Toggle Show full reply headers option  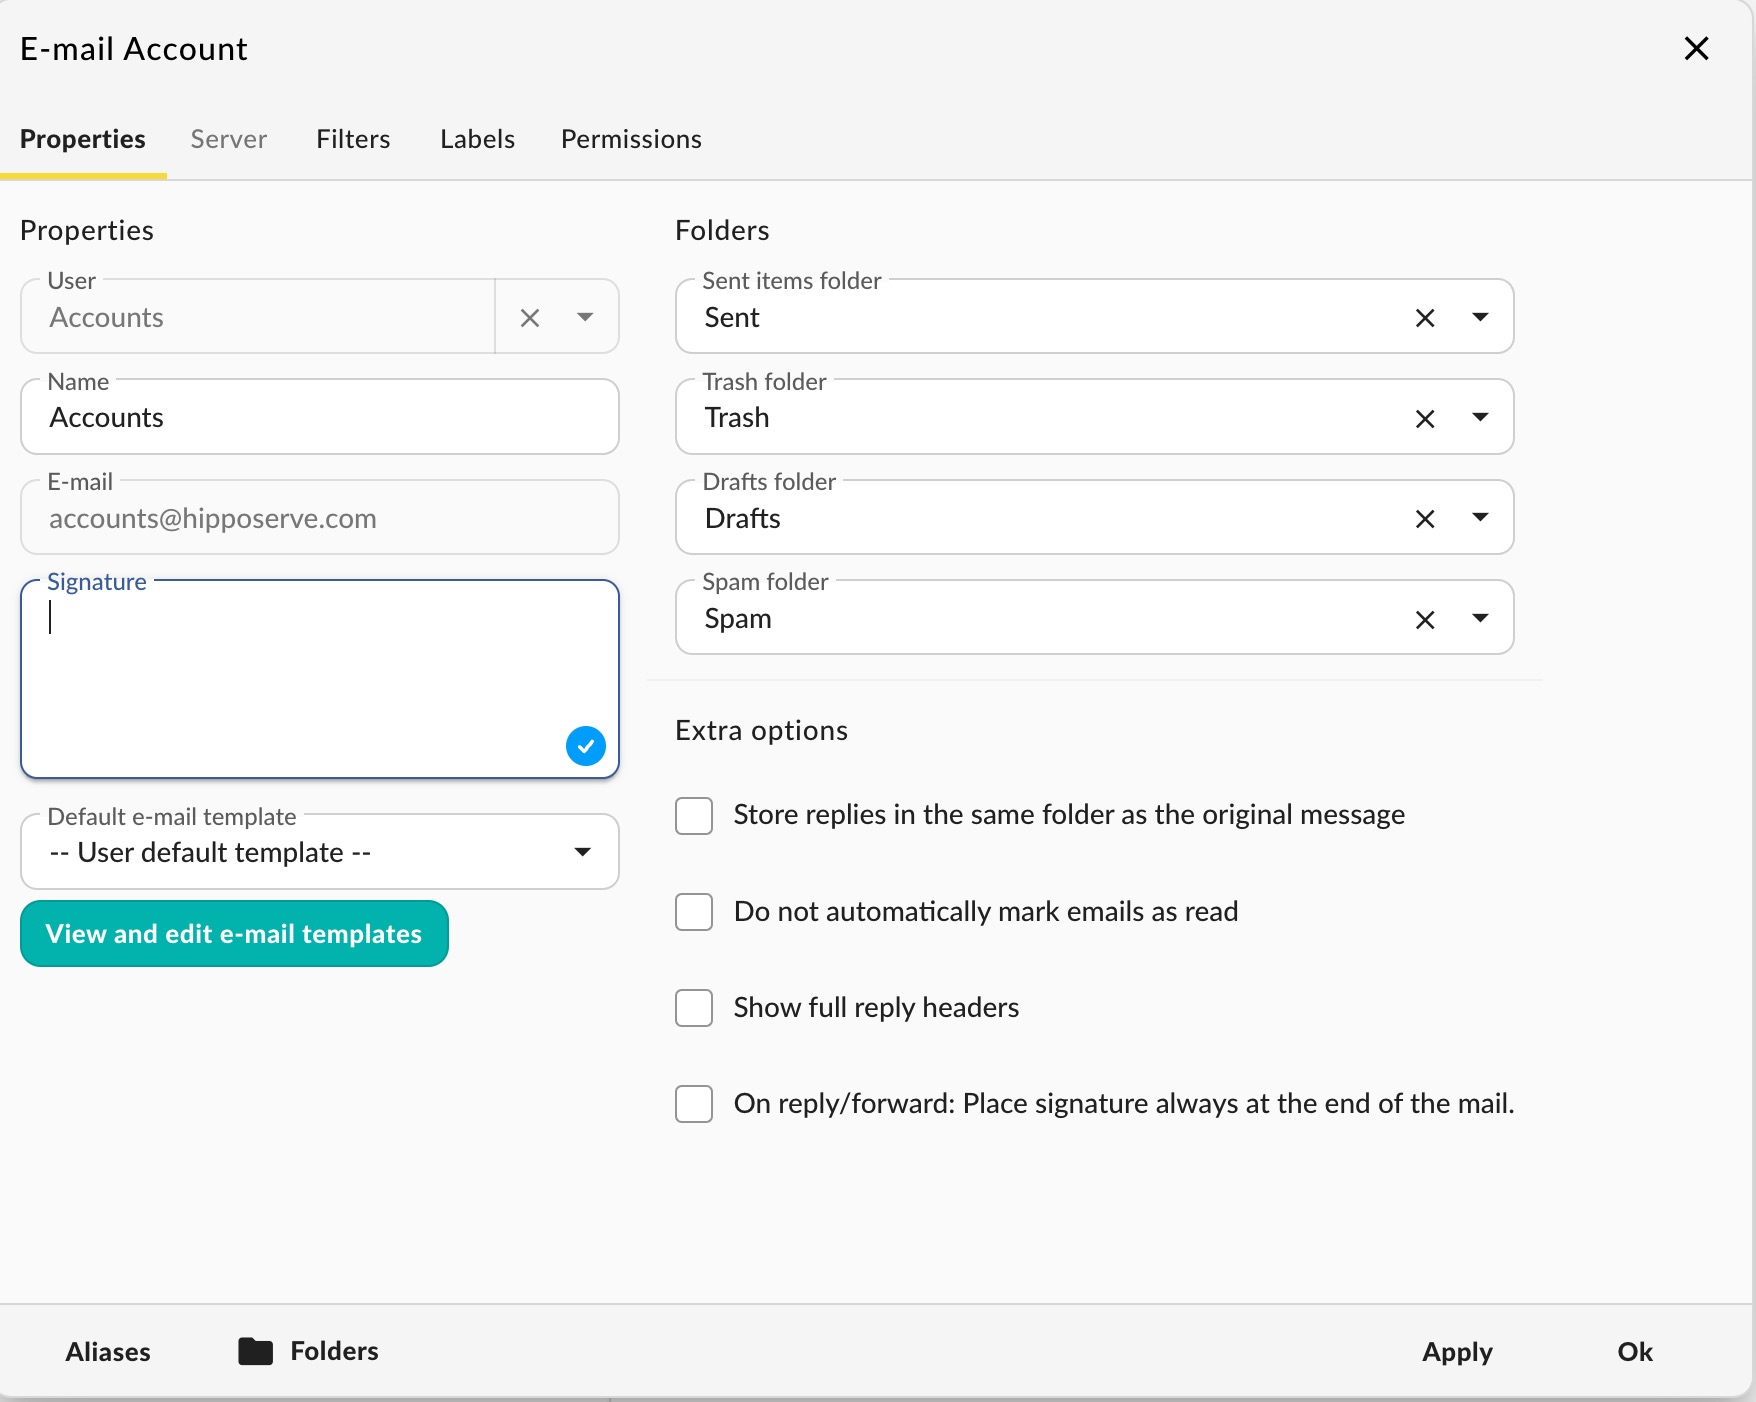click(694, 1008)
